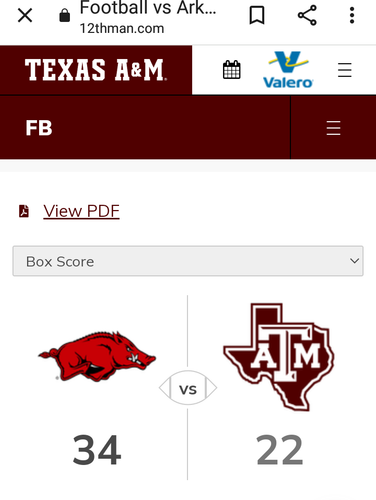
Task: Open the Box Score dropdown
Action: pos(188,261)
